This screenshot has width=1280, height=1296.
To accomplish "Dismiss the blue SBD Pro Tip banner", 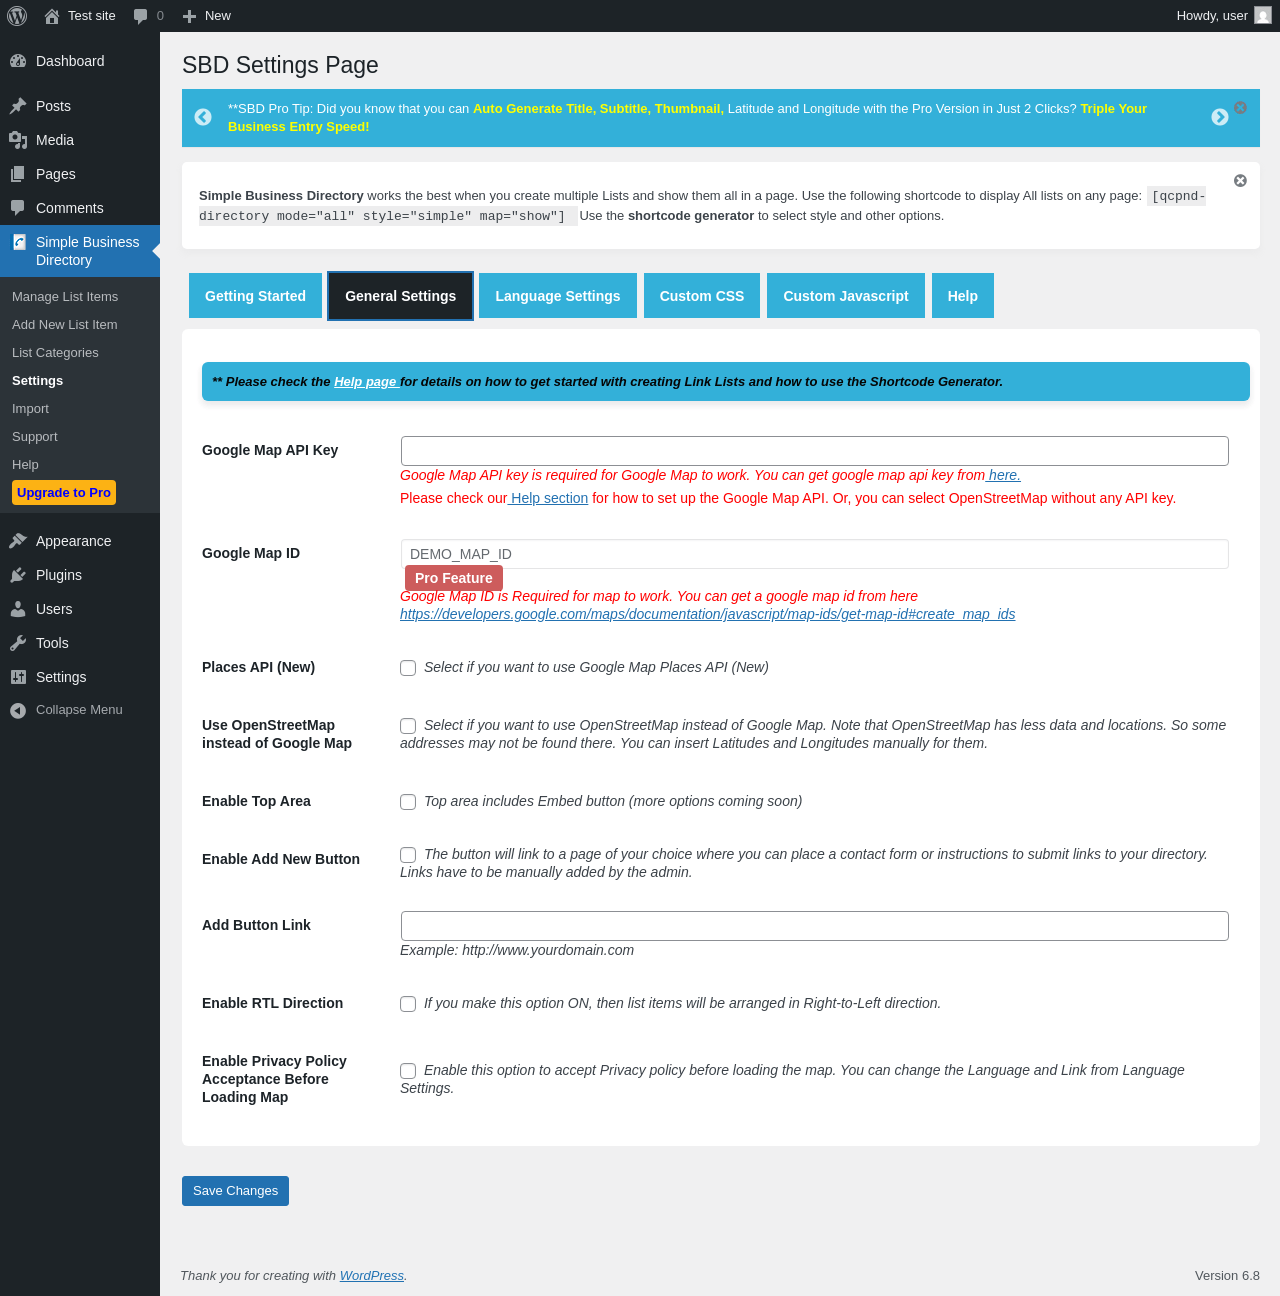I will point(1240,107).
